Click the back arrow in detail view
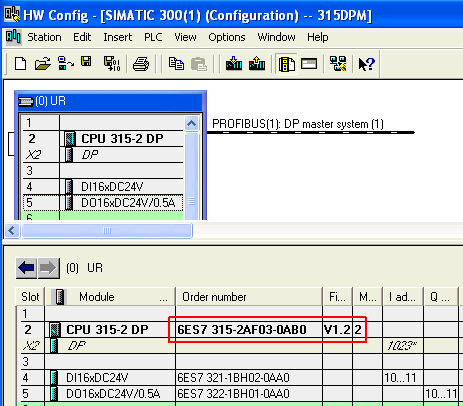The image size is (463, 406). tap(26, 268)
